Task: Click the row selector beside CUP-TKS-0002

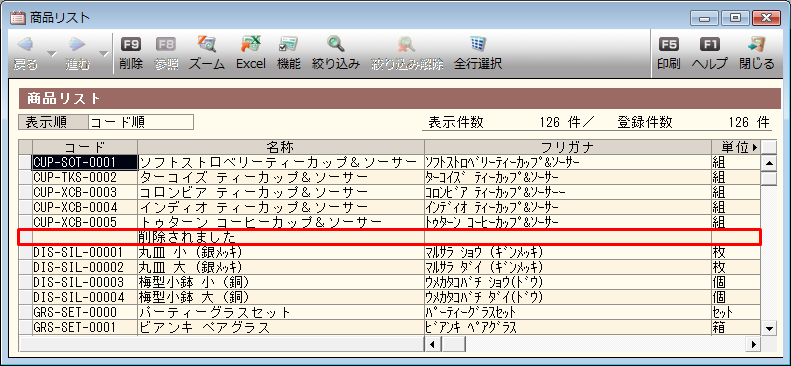Action: coord(25,177)
